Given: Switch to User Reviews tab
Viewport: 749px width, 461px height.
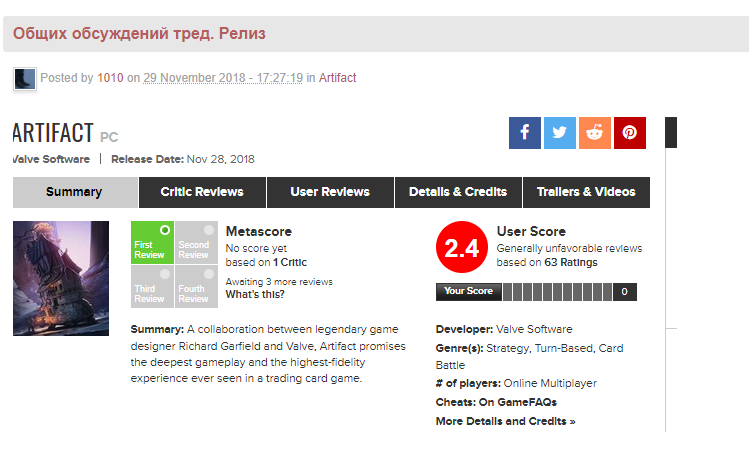Looking at the screenshot, I should pyautogui.click(x=330, y=192).
